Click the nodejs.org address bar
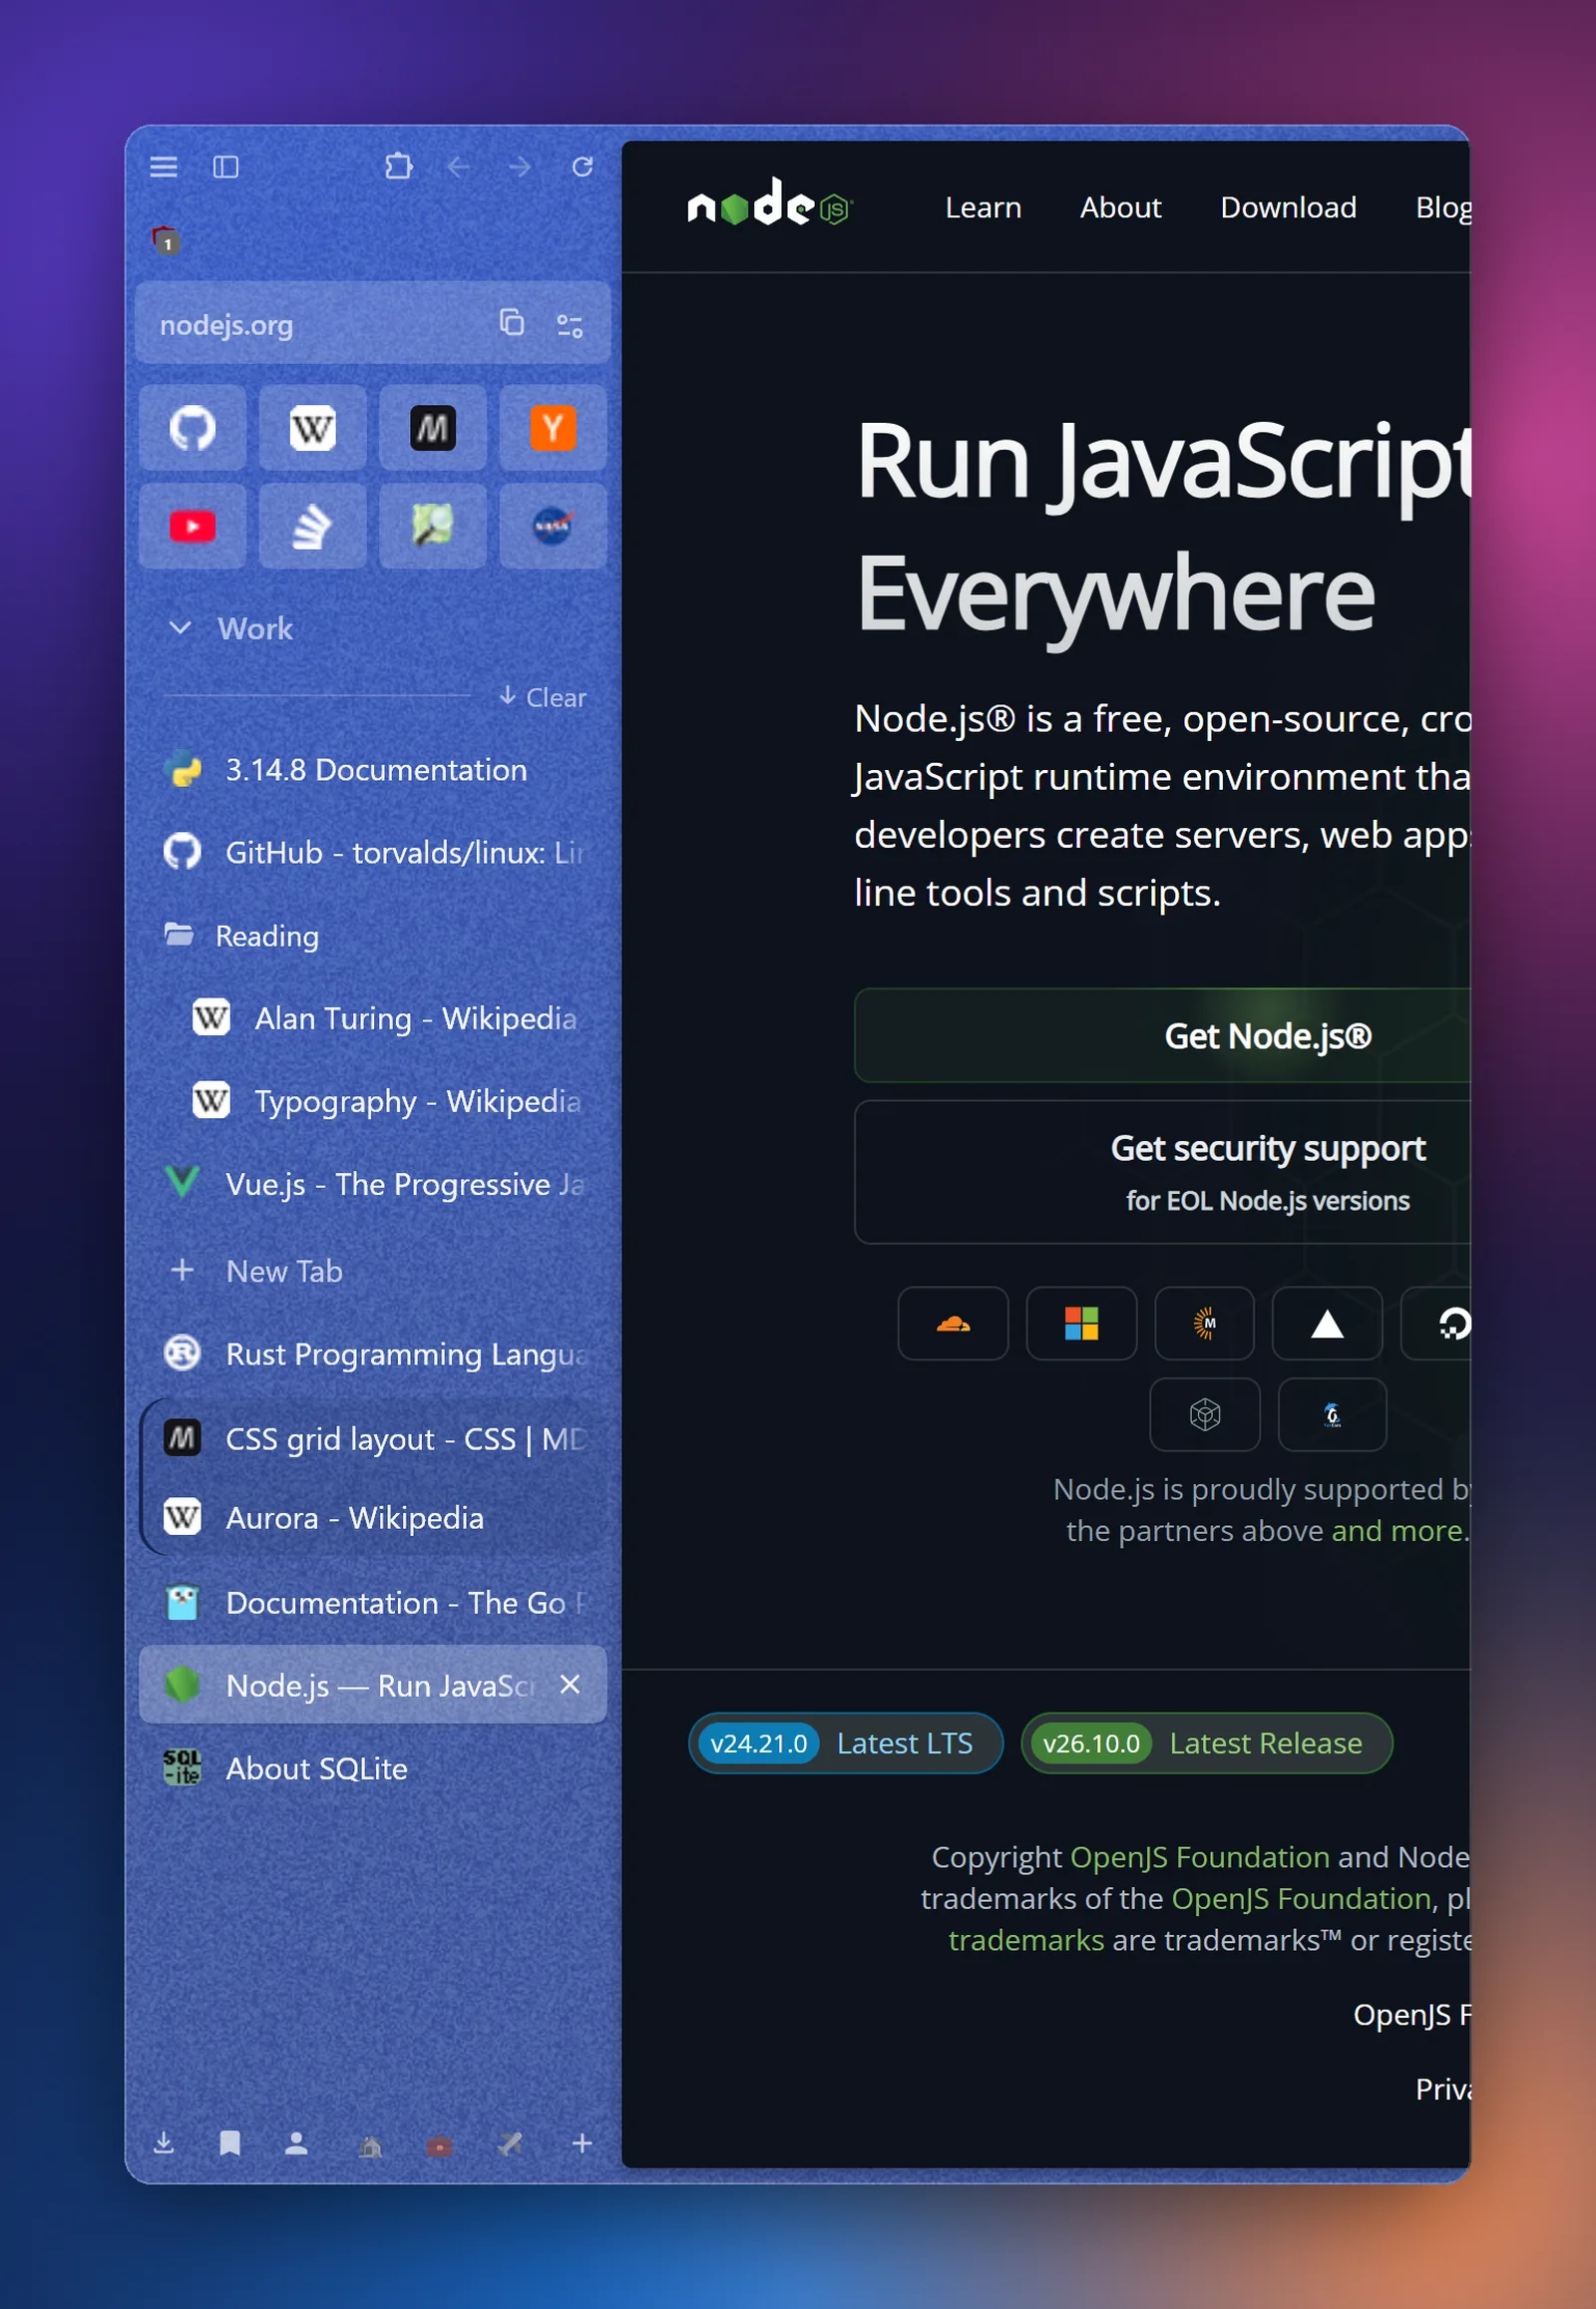Image resolution: width=1596 pixels, height=2309 pixels. pyautogui.click(x=373, y=324)
